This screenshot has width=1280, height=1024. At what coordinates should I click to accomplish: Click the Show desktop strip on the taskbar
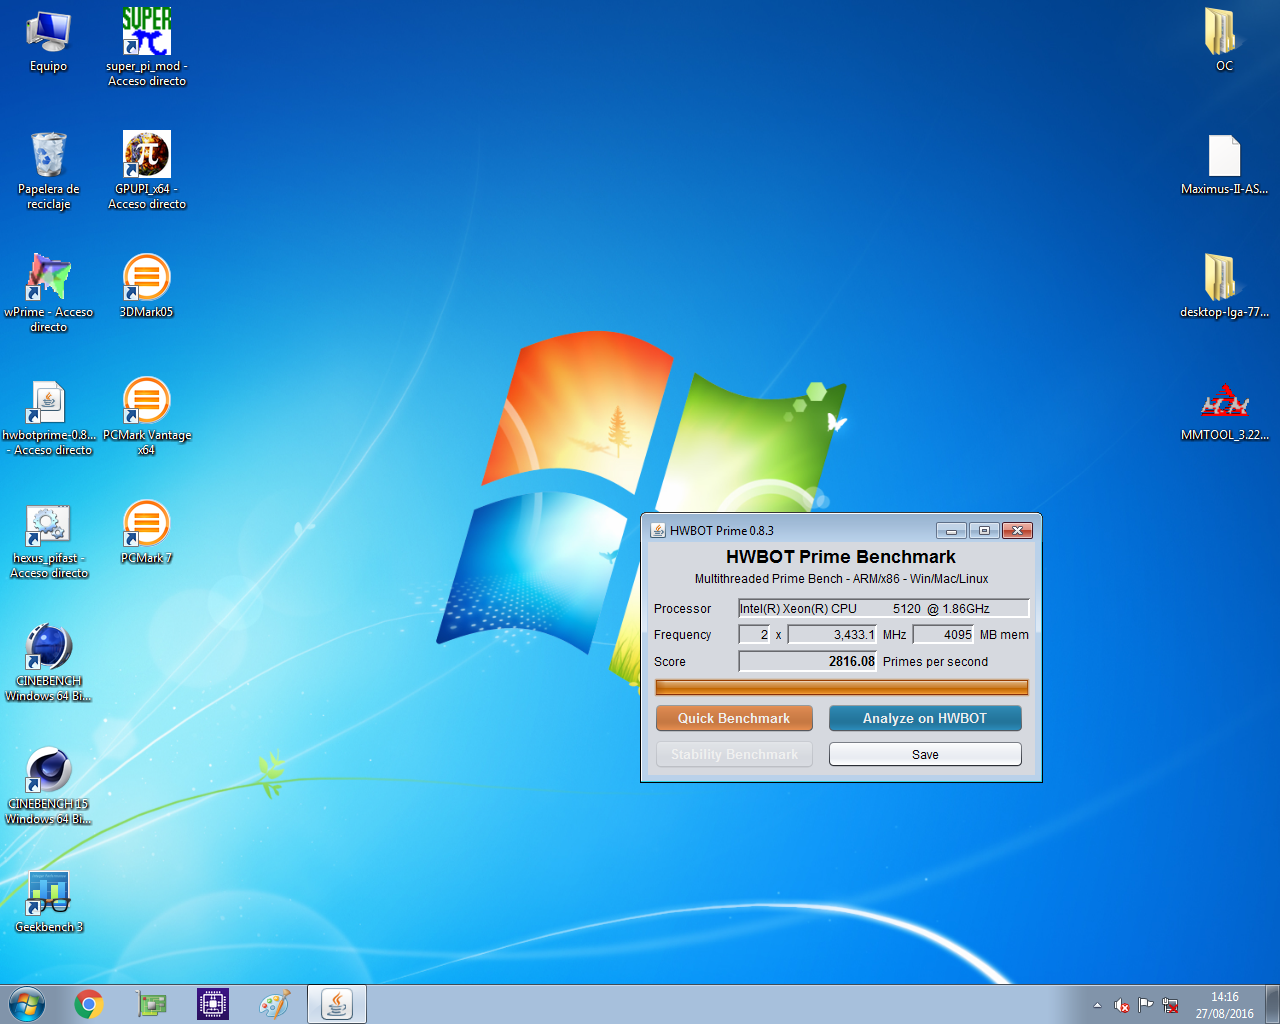point(1272,1004)
